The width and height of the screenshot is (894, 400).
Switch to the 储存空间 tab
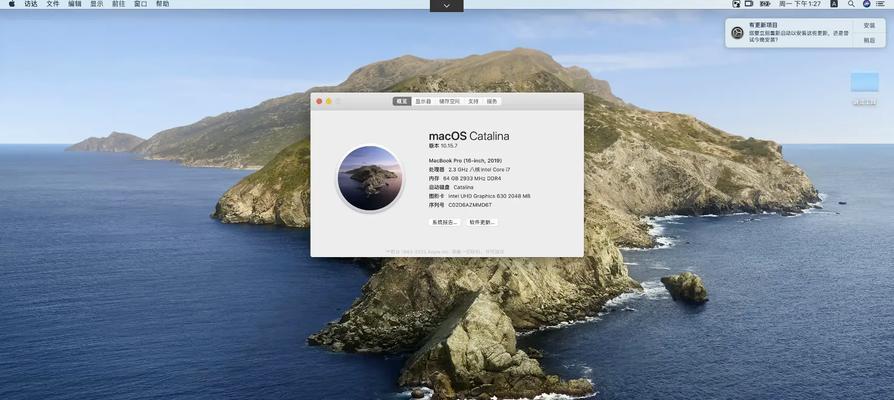[x=449, y=101]
